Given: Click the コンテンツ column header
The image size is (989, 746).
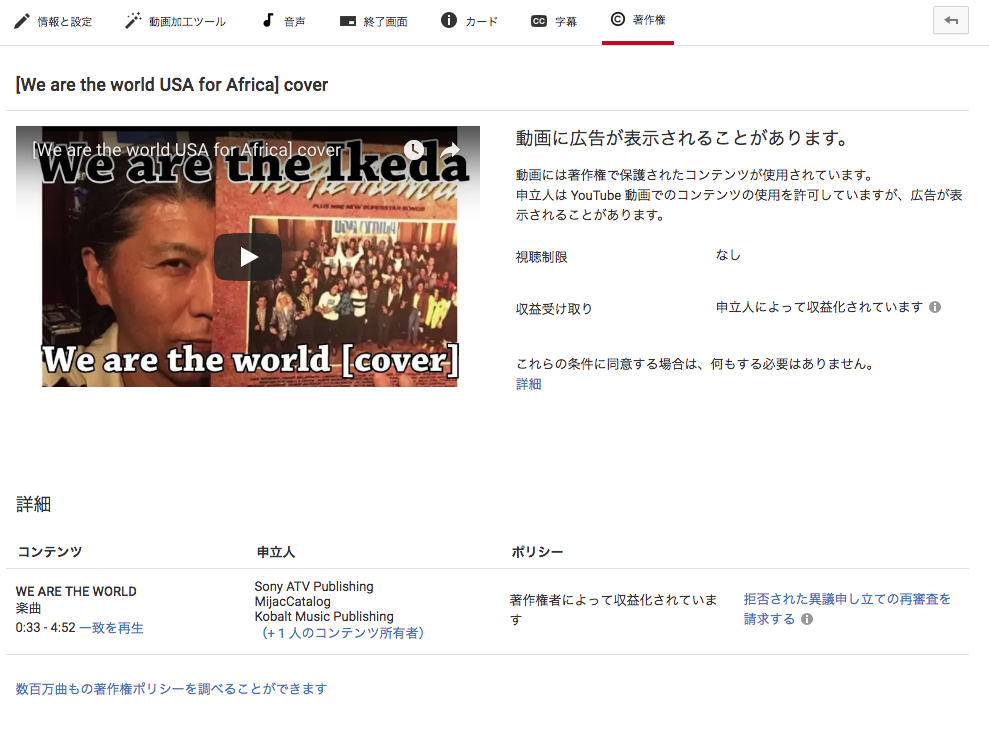Looking at the screenshot, I should pyautogui.click(x=50, y=552).
